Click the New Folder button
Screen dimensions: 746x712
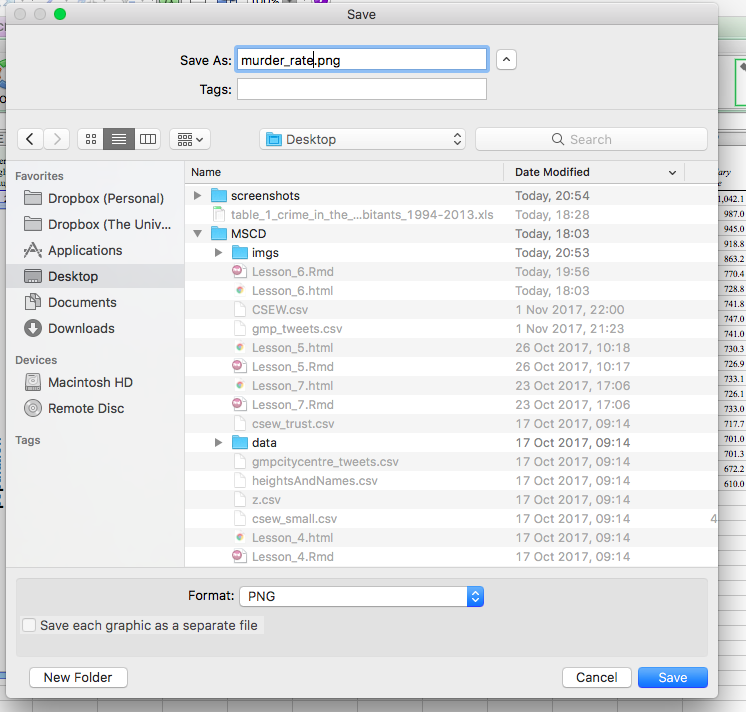click(78, 677)
